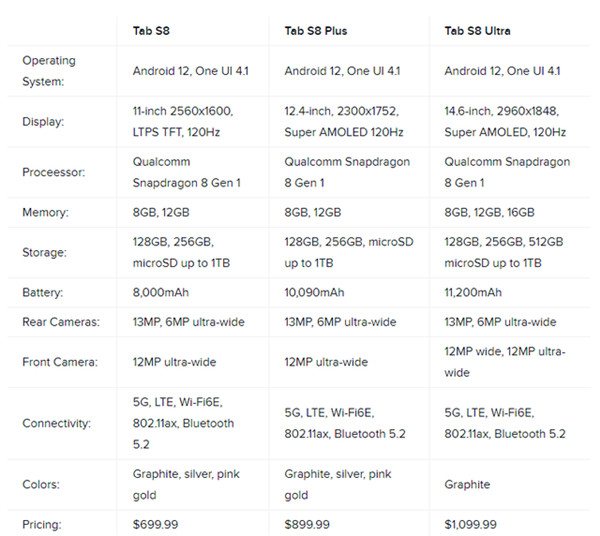Select the Processor row label
The width and height of the screenshot is (600, 536).
coord(53,172)
